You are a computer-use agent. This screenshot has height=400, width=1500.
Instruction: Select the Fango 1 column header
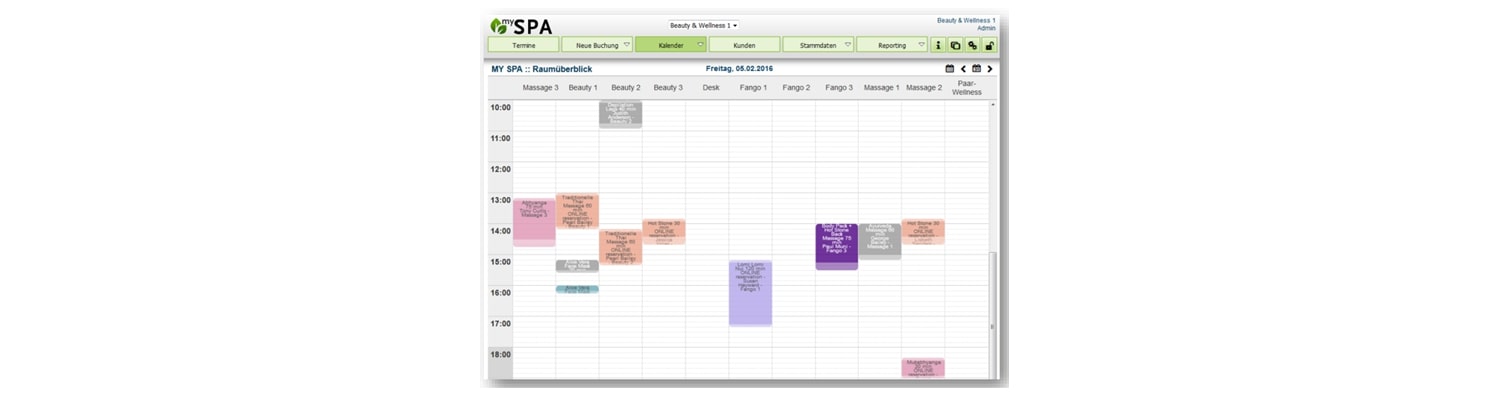click(x=754, y=88)
